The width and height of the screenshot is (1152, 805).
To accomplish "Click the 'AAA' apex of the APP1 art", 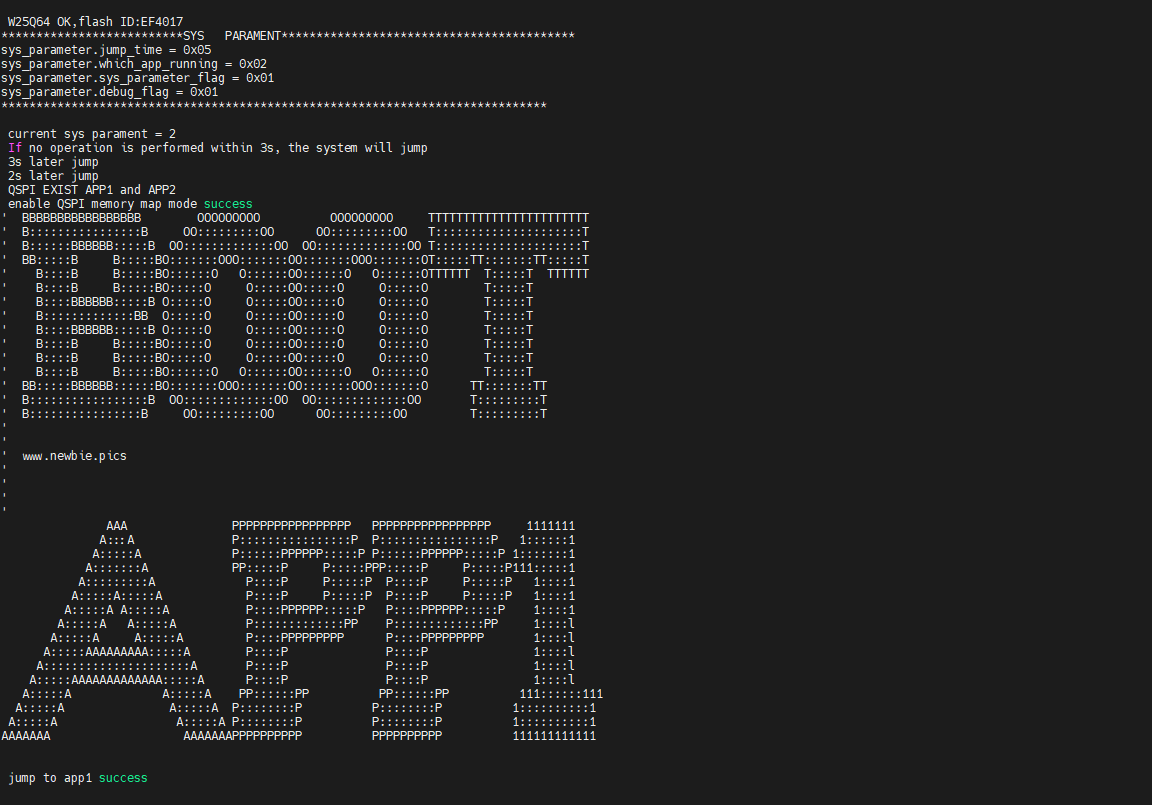I will pyautogui.click(x=117, y=526).
